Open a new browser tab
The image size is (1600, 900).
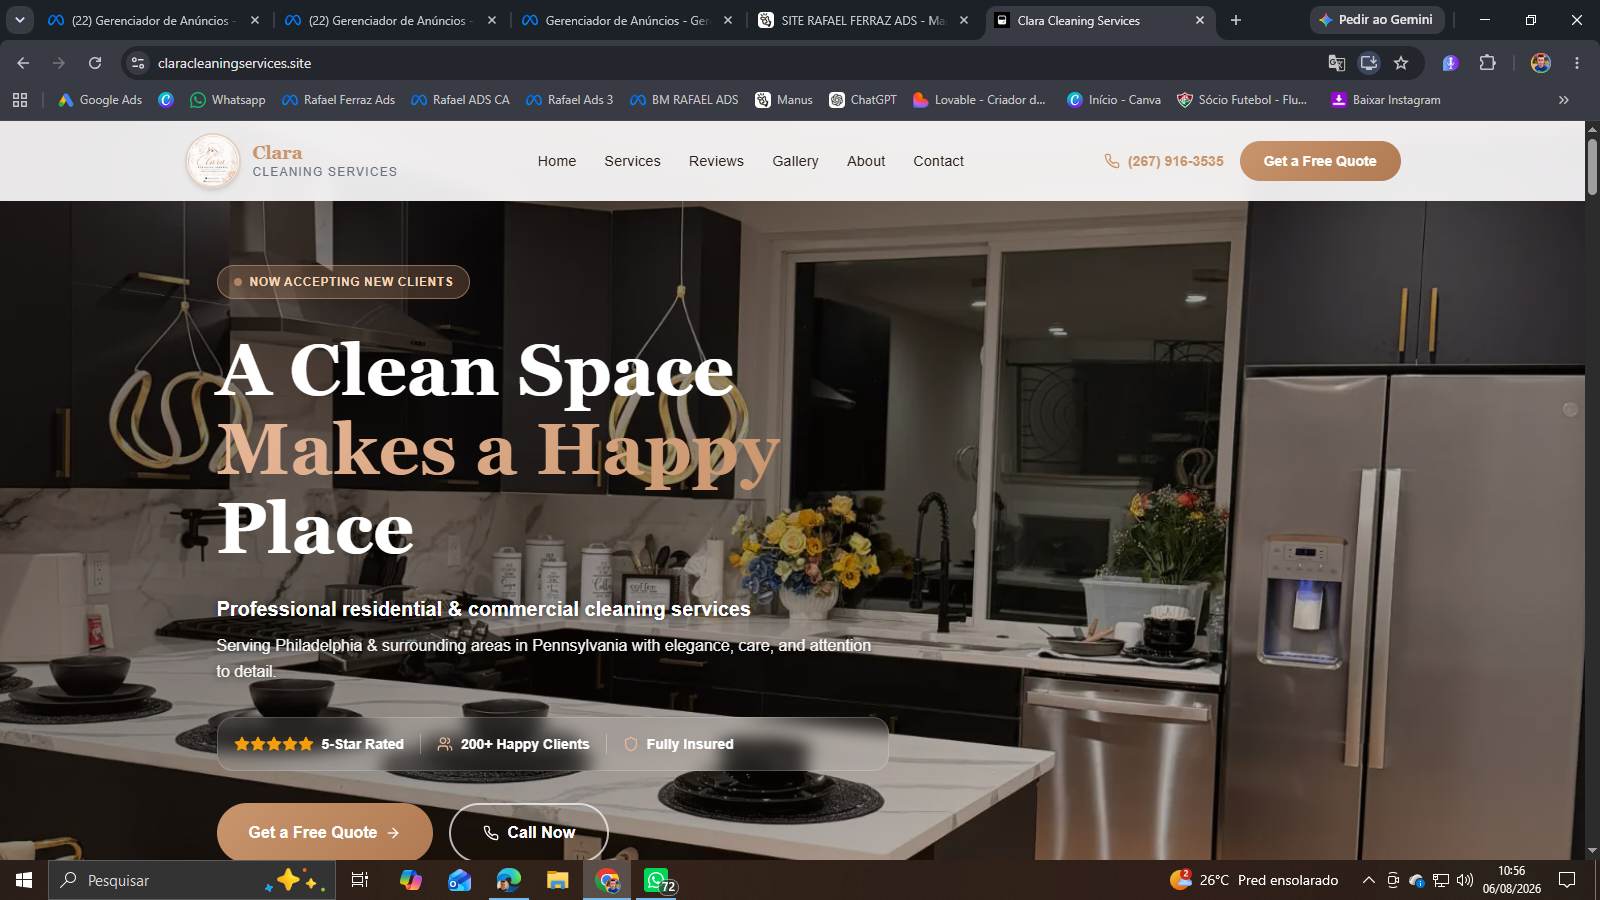tap(1236, 20)
